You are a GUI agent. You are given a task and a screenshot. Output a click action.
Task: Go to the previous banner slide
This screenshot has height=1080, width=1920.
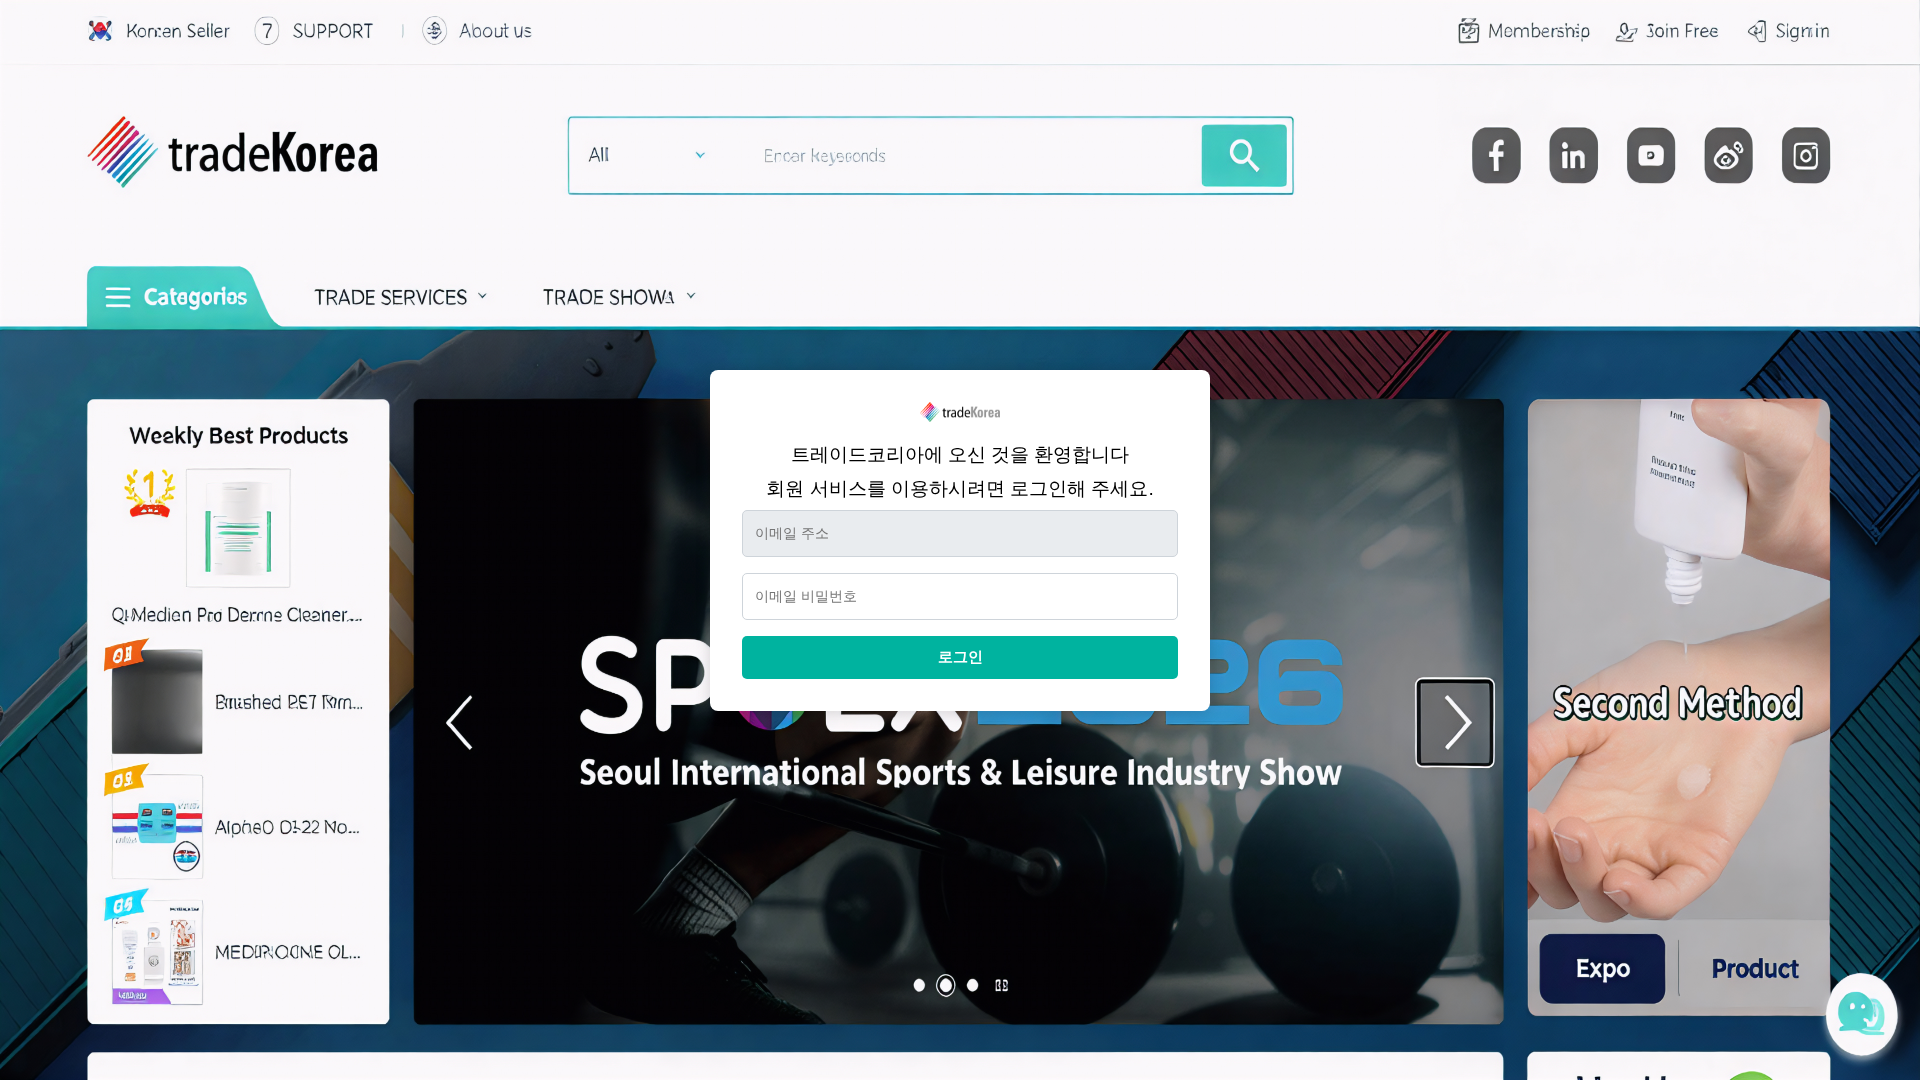pyautogui.click(x=459, y=722)
